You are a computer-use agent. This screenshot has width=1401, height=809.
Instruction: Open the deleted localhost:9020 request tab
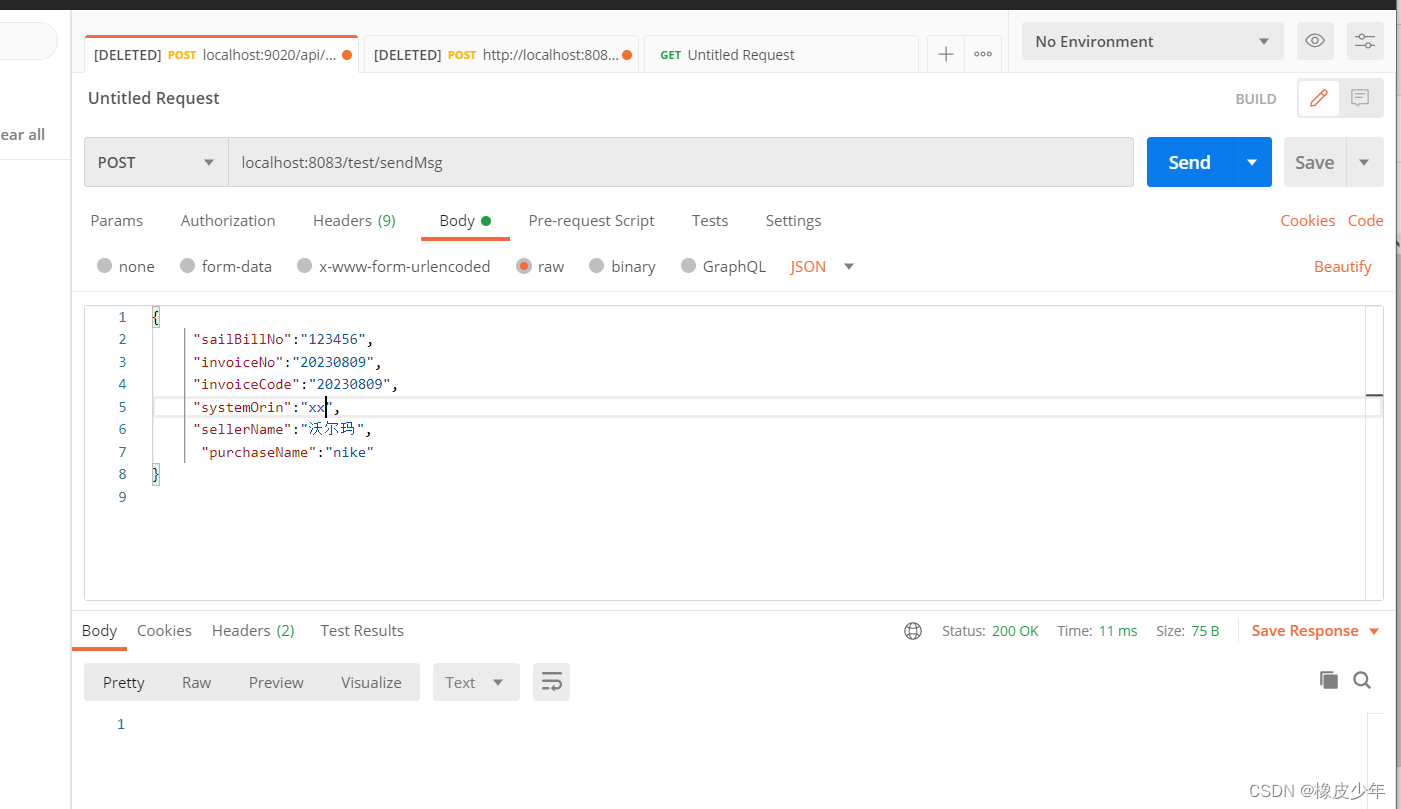(x=222, y=55)
